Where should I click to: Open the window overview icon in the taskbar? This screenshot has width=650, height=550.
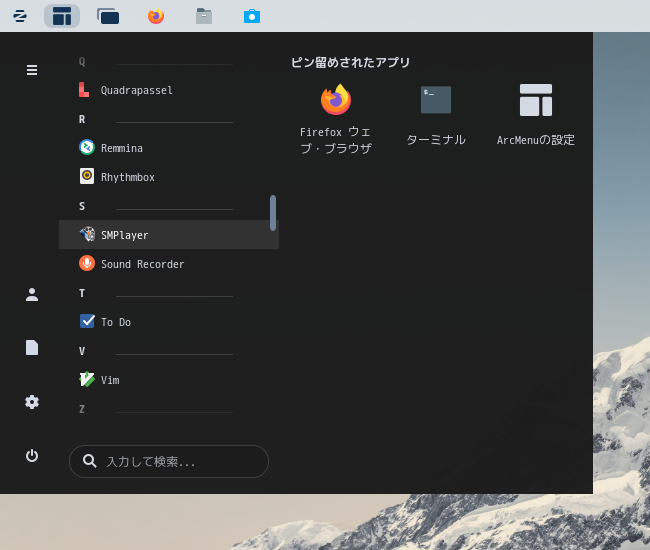(108, 16)
